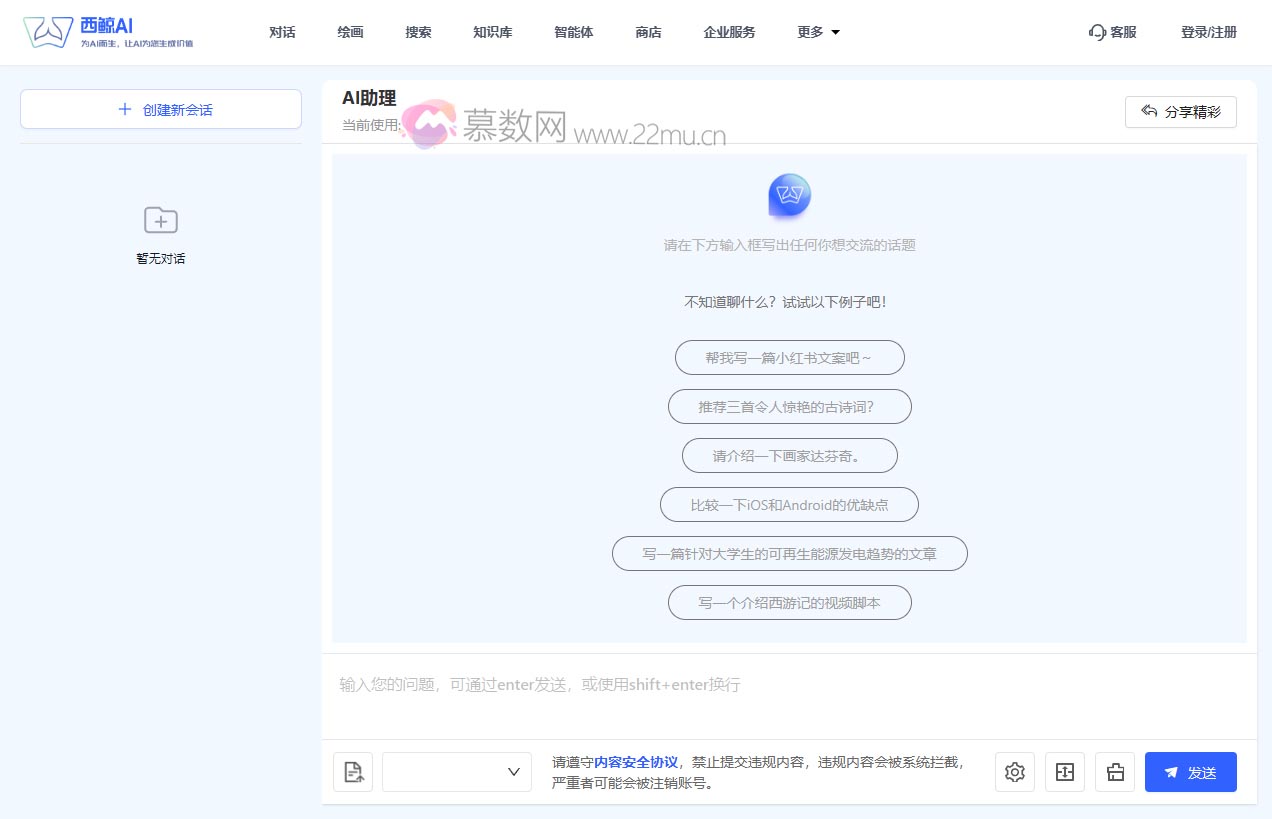Viewport: 1272px width, 819px height.
Task: Expand the 更多 menu
Action: coord(817,31)
